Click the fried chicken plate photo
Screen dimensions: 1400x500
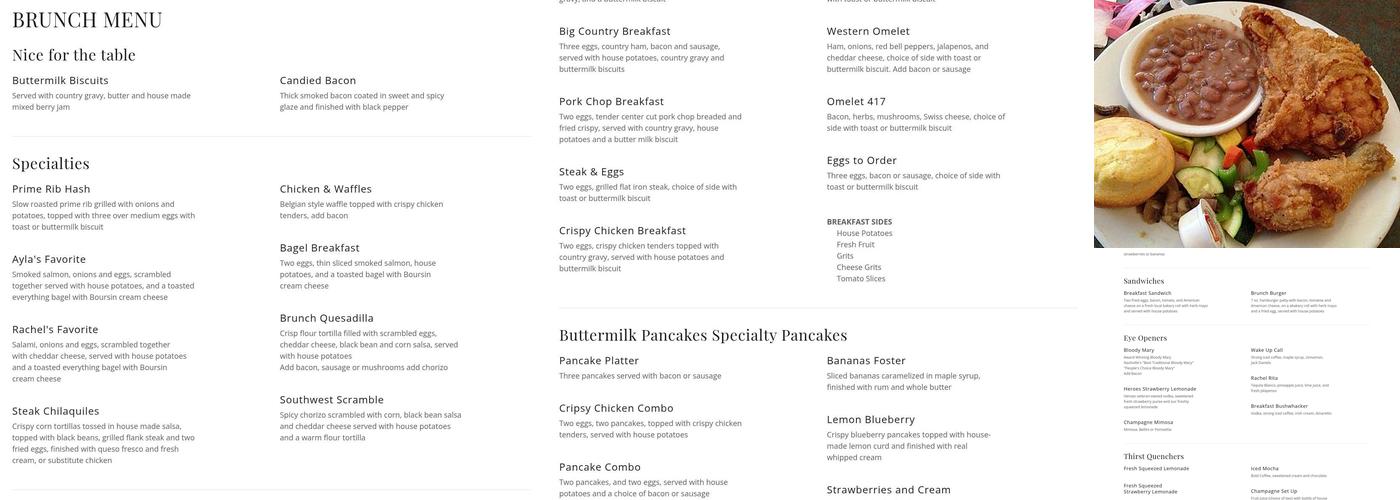point(1247,124)
